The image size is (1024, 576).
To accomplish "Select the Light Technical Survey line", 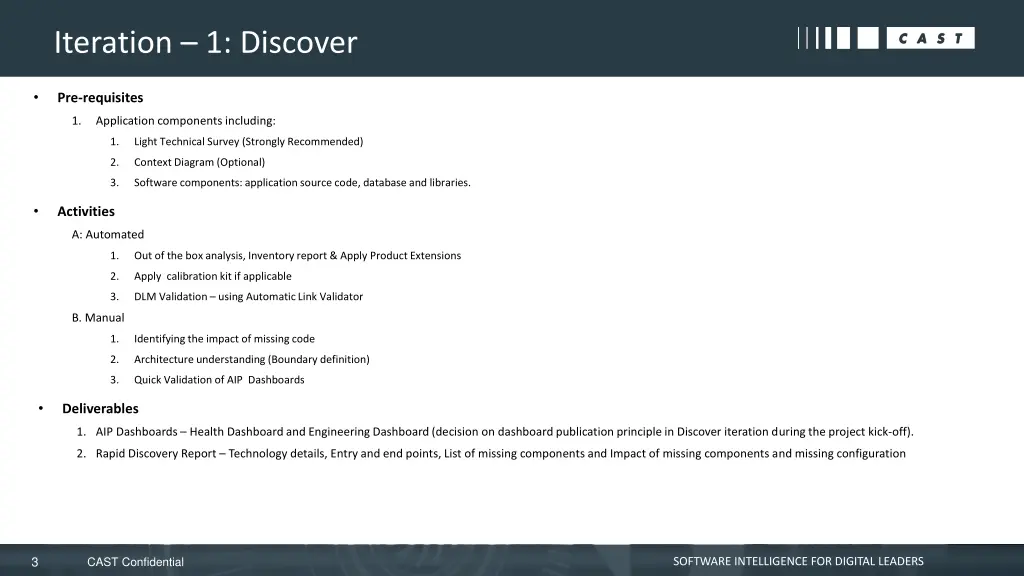I will point(249,141).
